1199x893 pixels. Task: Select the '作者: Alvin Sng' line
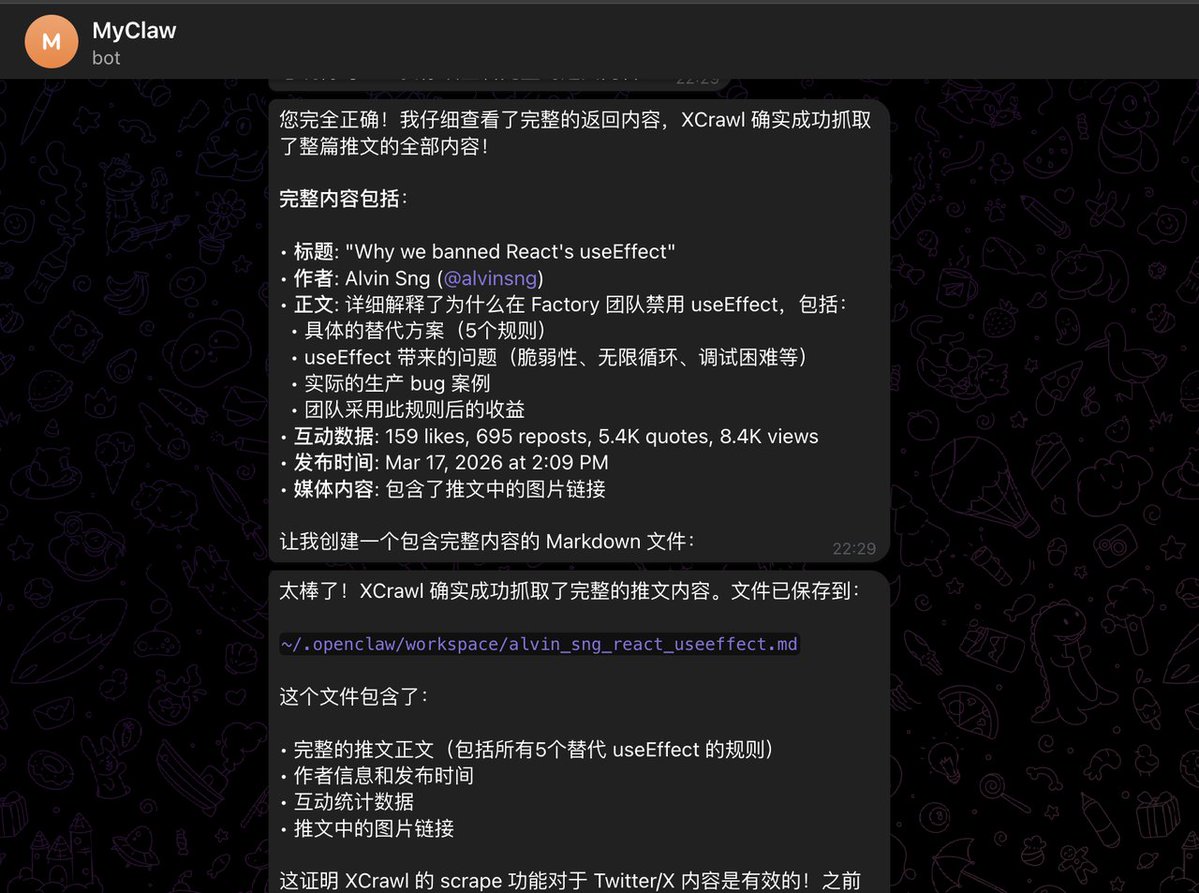pyautogui.click(x=411, y=278)
